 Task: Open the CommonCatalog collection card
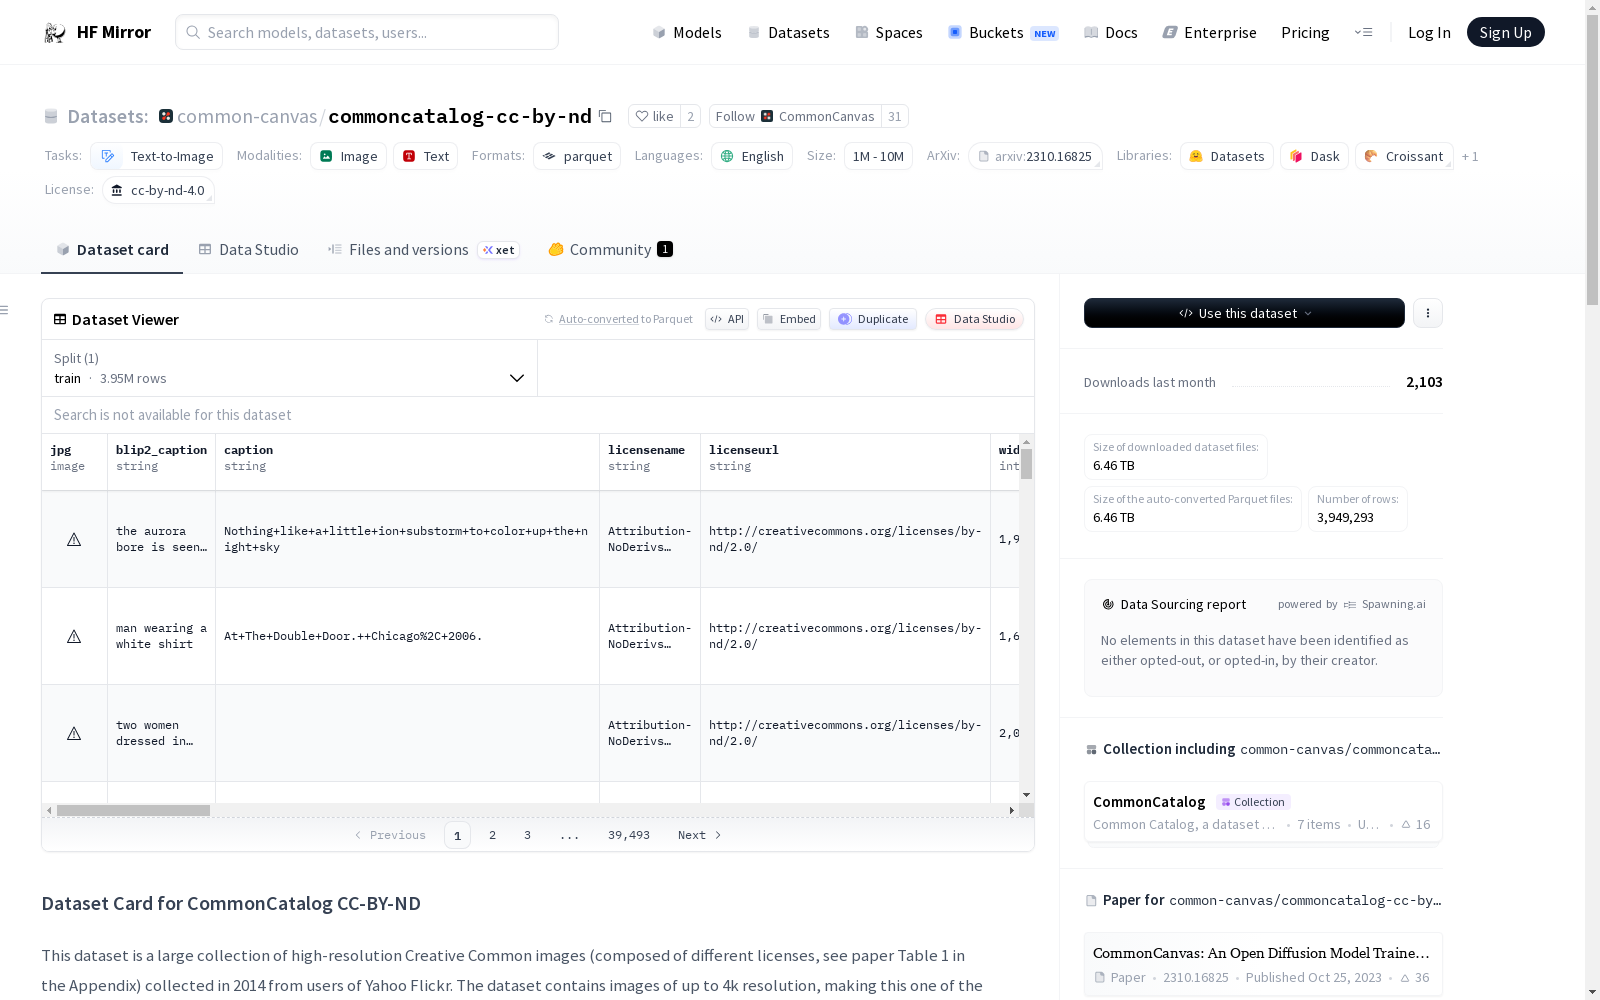1263,812
